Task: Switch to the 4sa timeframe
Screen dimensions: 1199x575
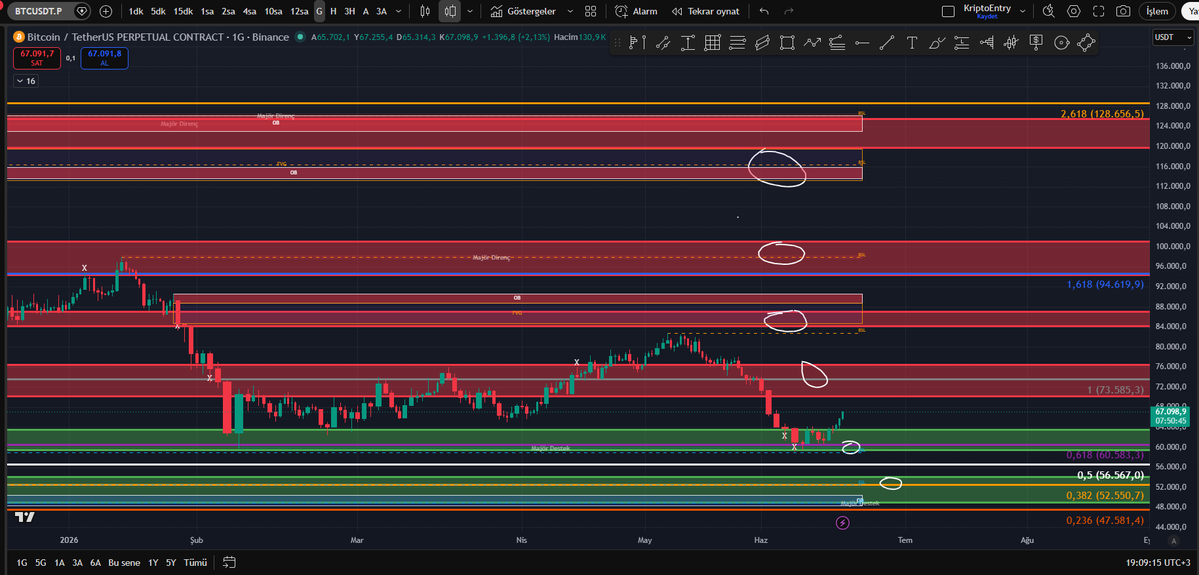Action: click(x=249, y=11)
